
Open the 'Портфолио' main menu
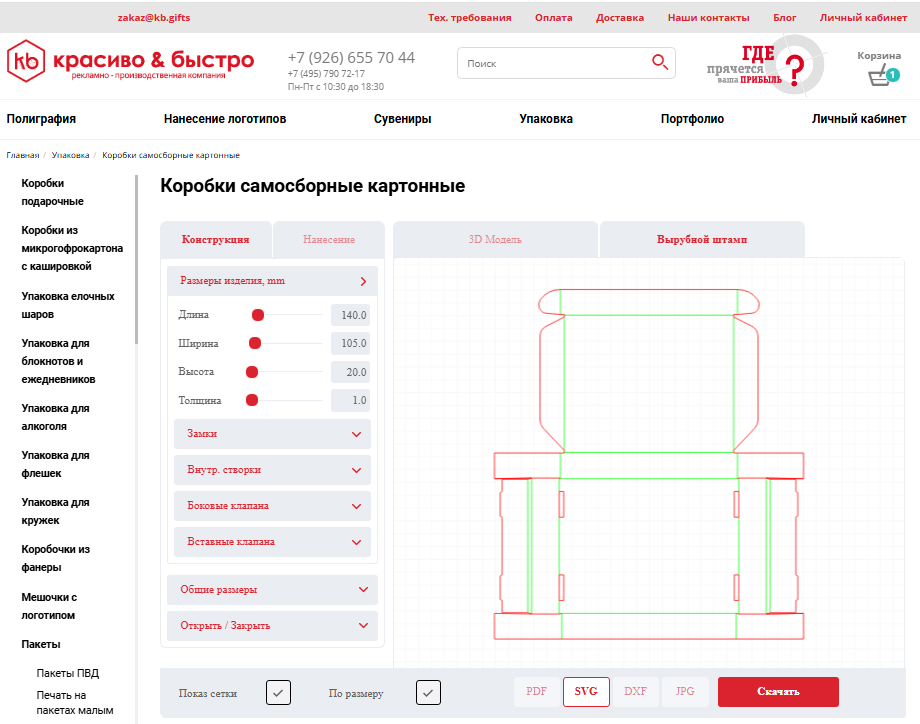(x=692, y=119)
